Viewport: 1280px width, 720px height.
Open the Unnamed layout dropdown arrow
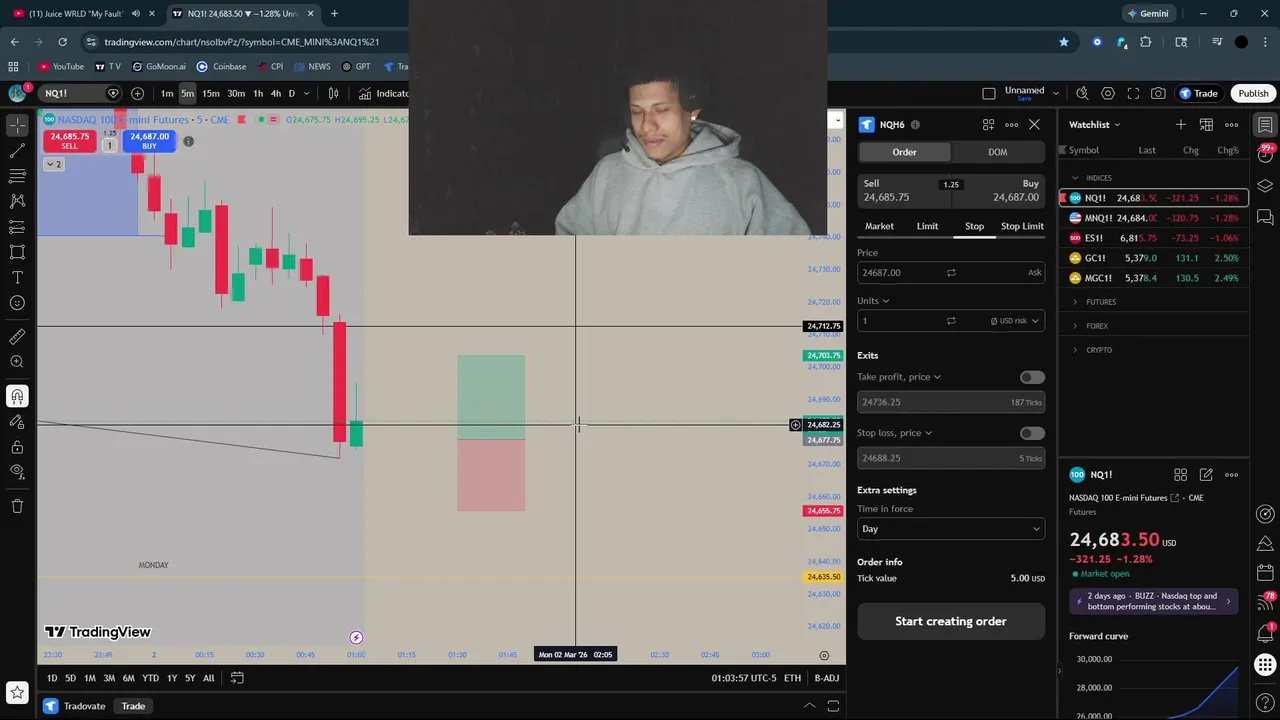[x=1055, y=93]
